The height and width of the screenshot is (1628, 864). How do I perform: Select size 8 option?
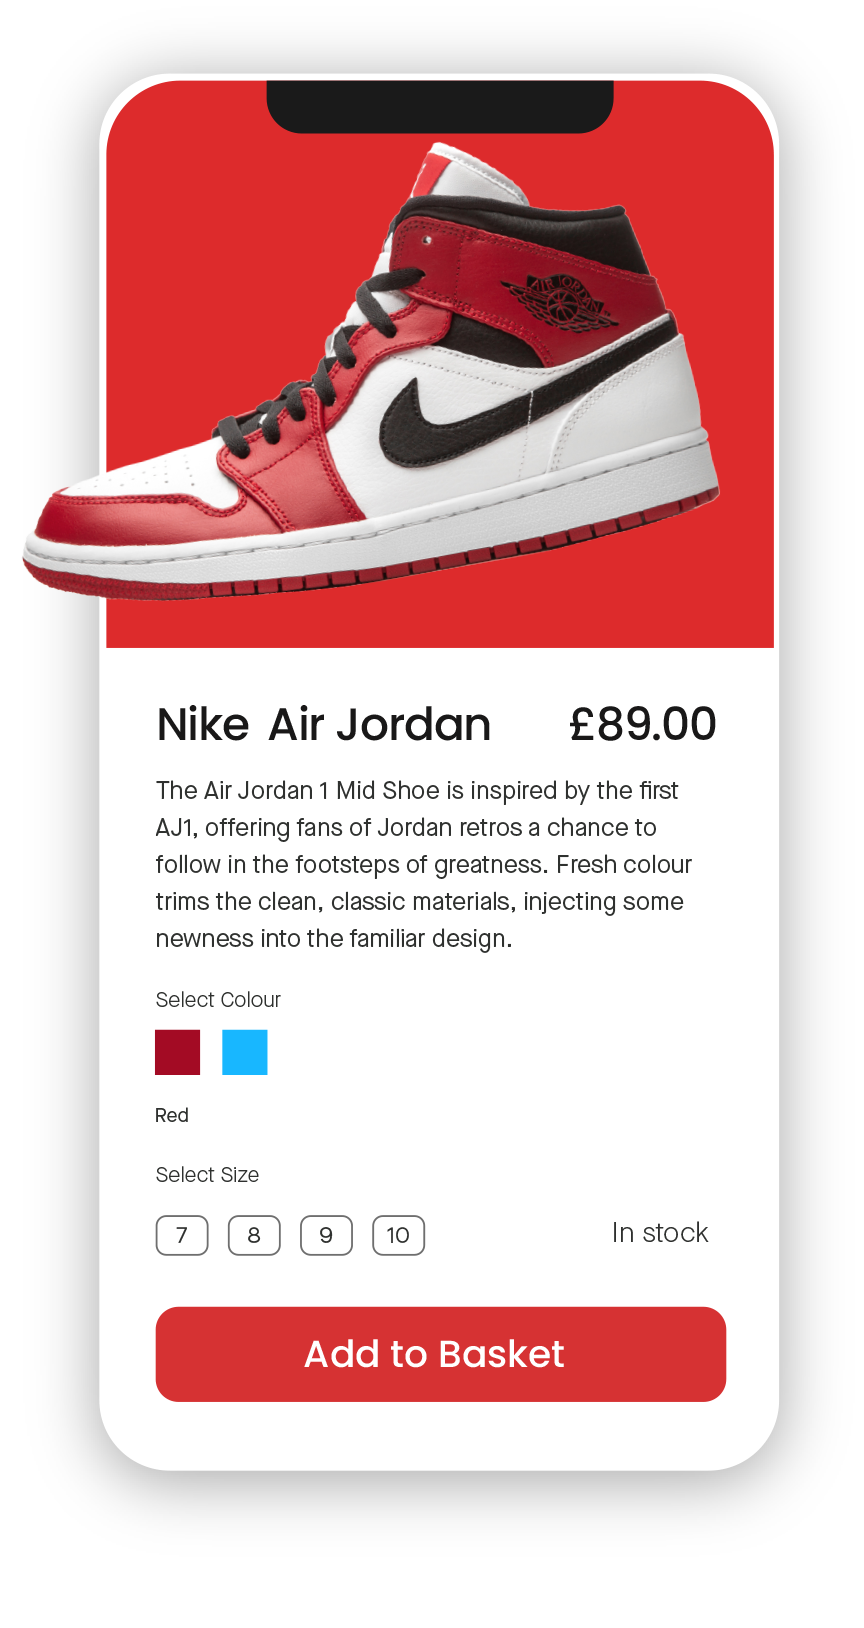[254, 1235]
